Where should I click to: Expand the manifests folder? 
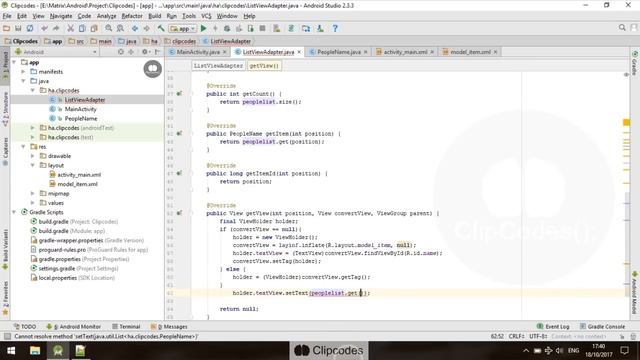23,72
